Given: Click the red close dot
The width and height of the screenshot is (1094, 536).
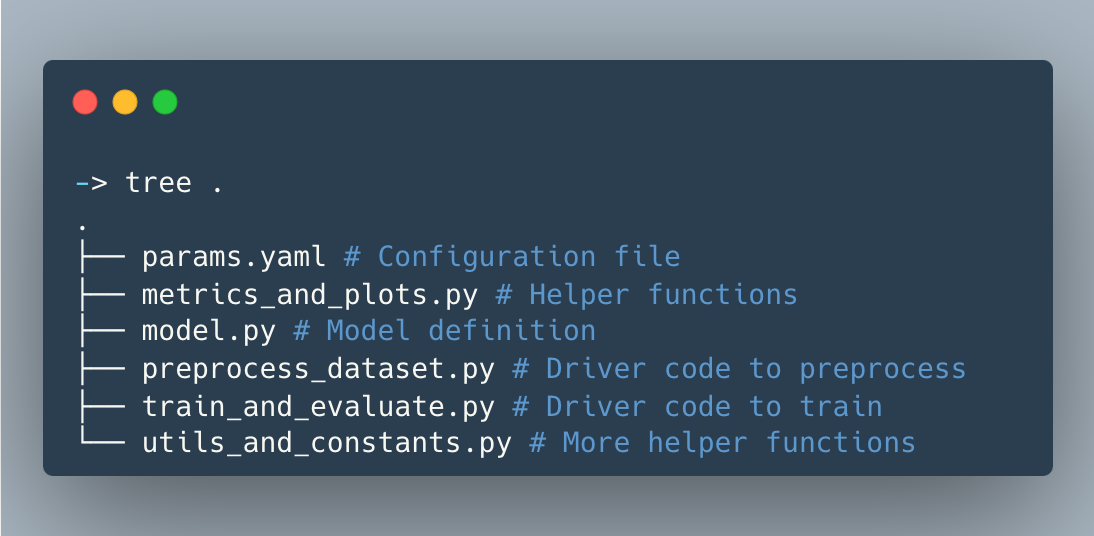Looking at the screenshot, I should [85, 102].
